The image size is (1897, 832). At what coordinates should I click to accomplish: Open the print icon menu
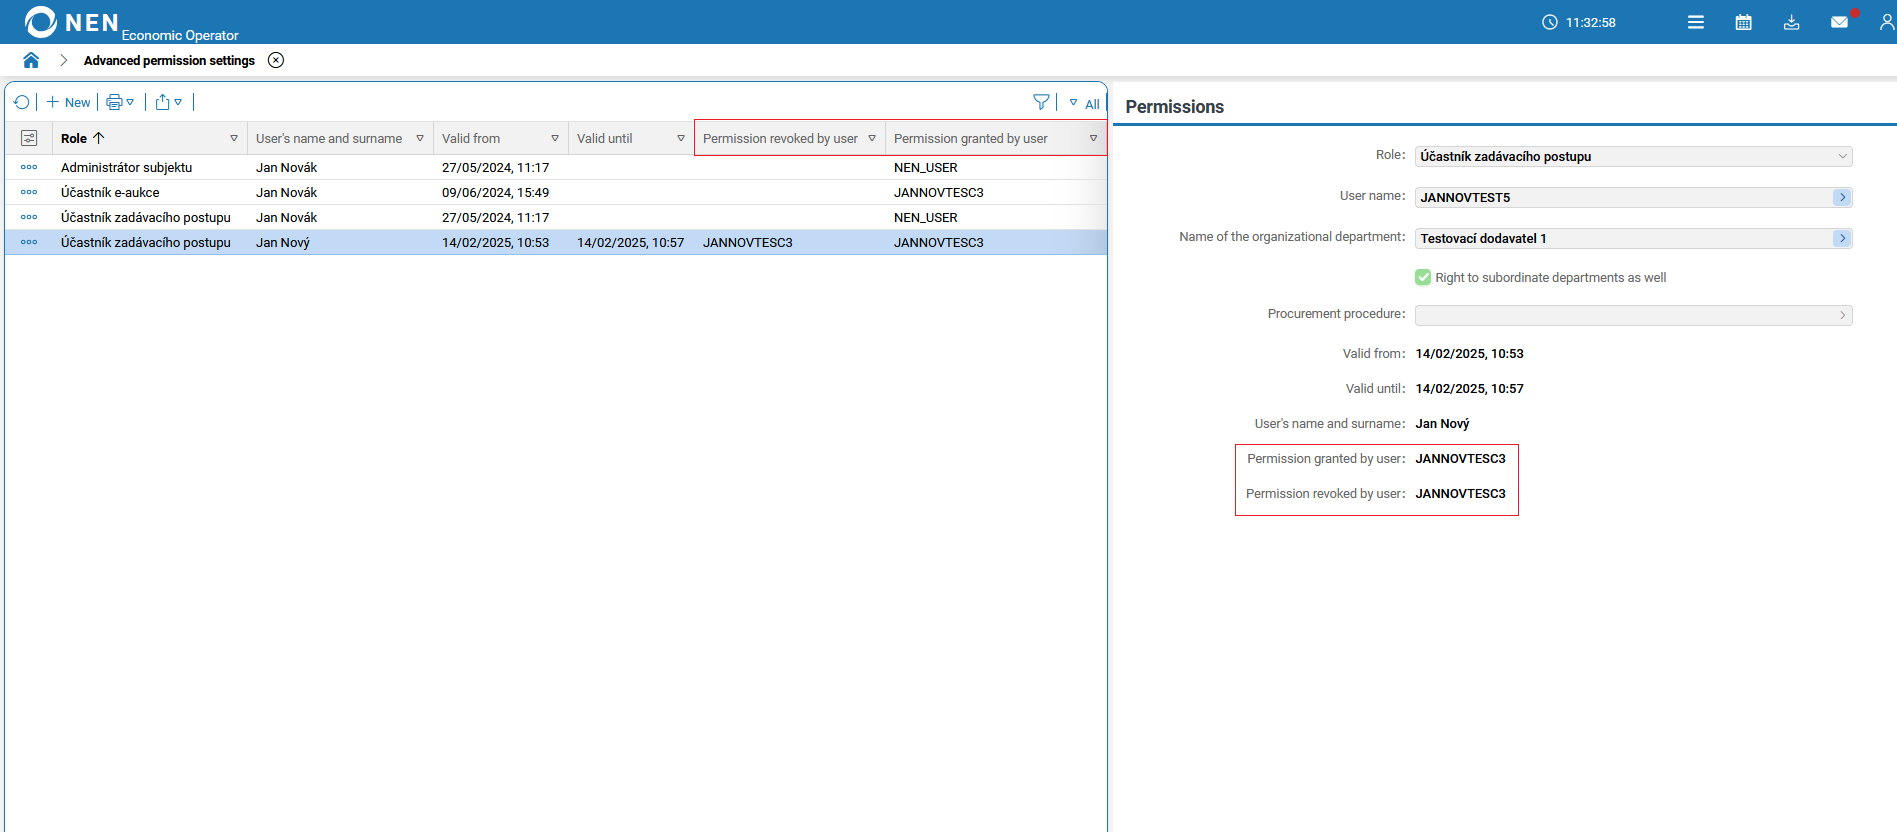[x=120, y=102]
